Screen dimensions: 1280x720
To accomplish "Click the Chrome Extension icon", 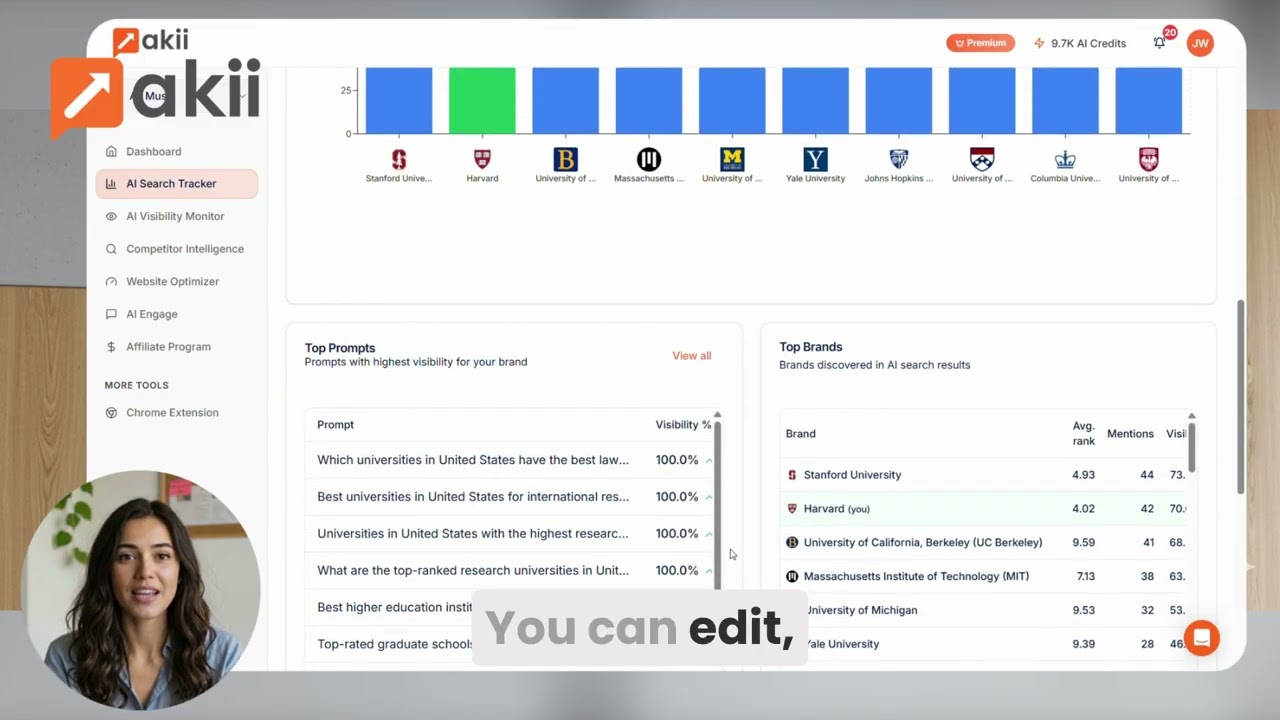I will pos(111,413).
